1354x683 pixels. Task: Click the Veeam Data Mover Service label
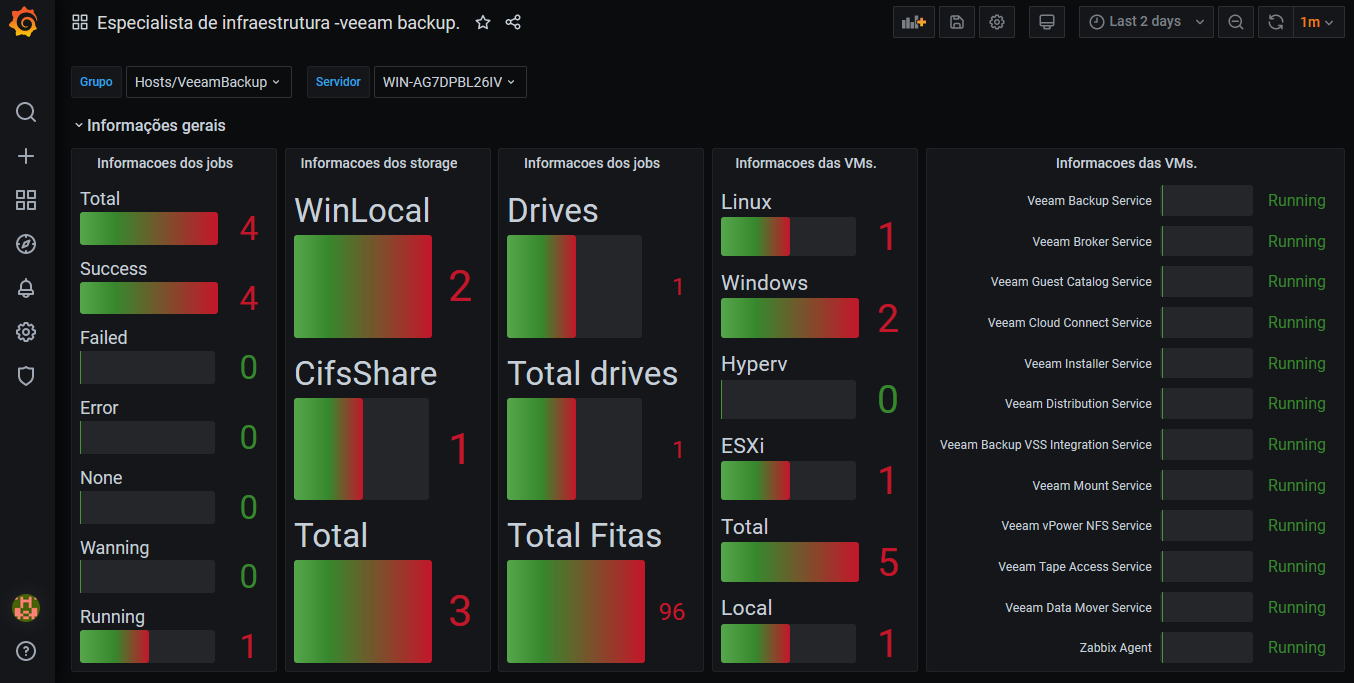[1078, 608]
